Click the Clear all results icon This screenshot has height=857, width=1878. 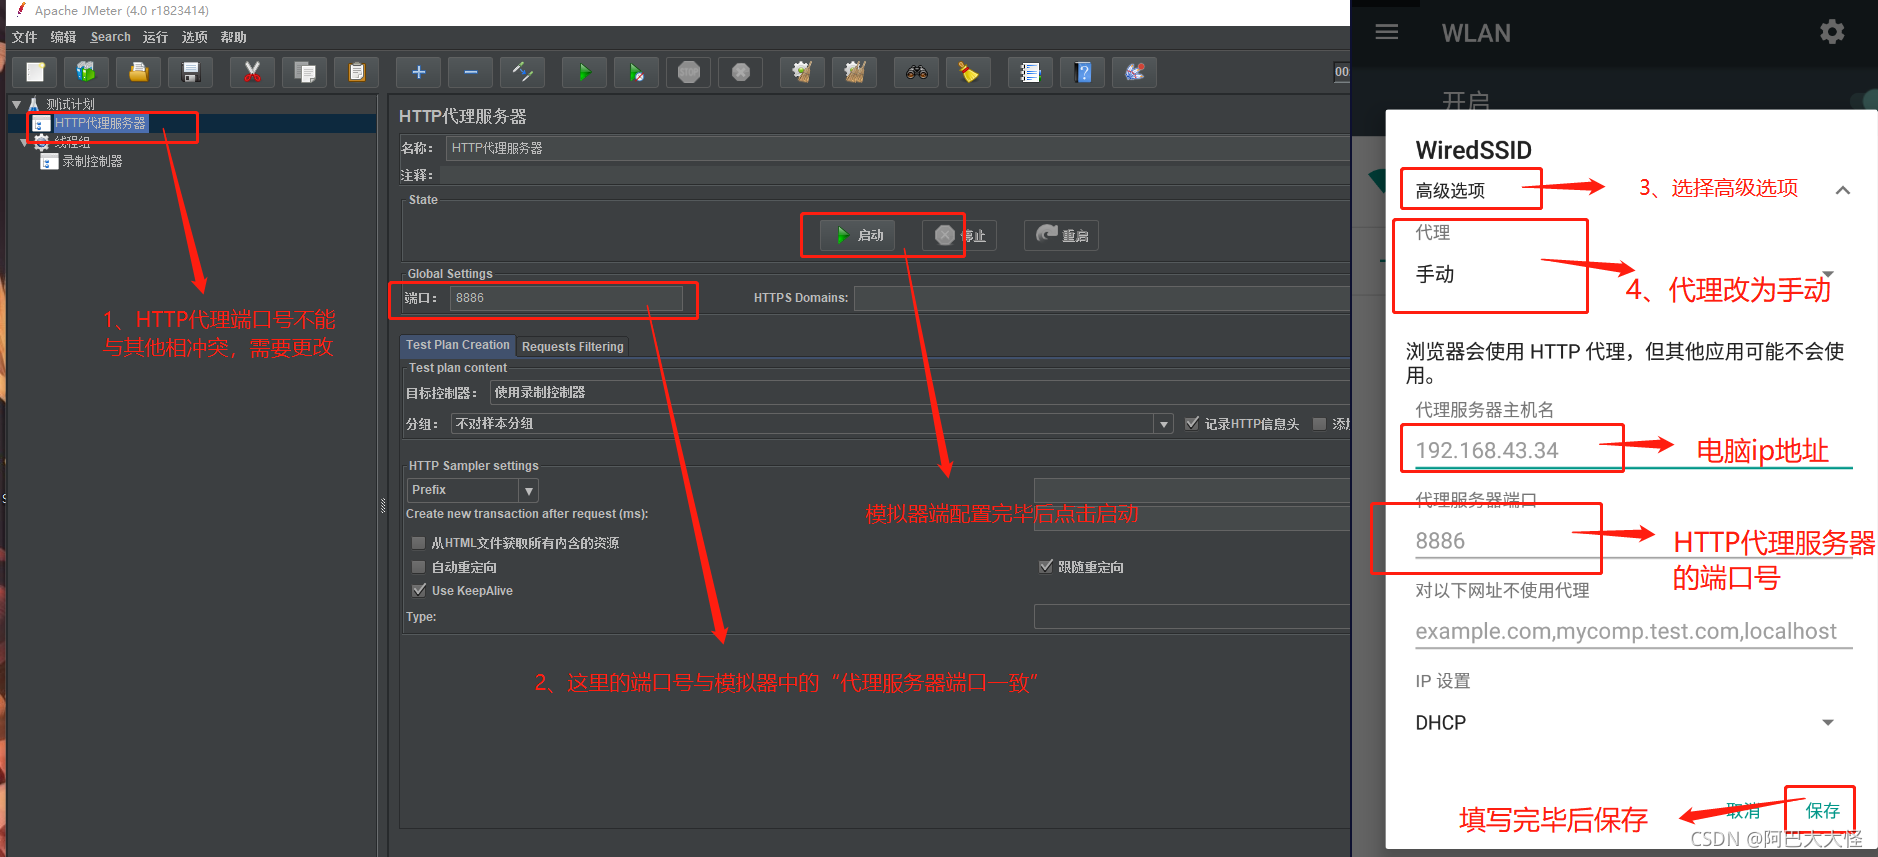click(855, 72)
